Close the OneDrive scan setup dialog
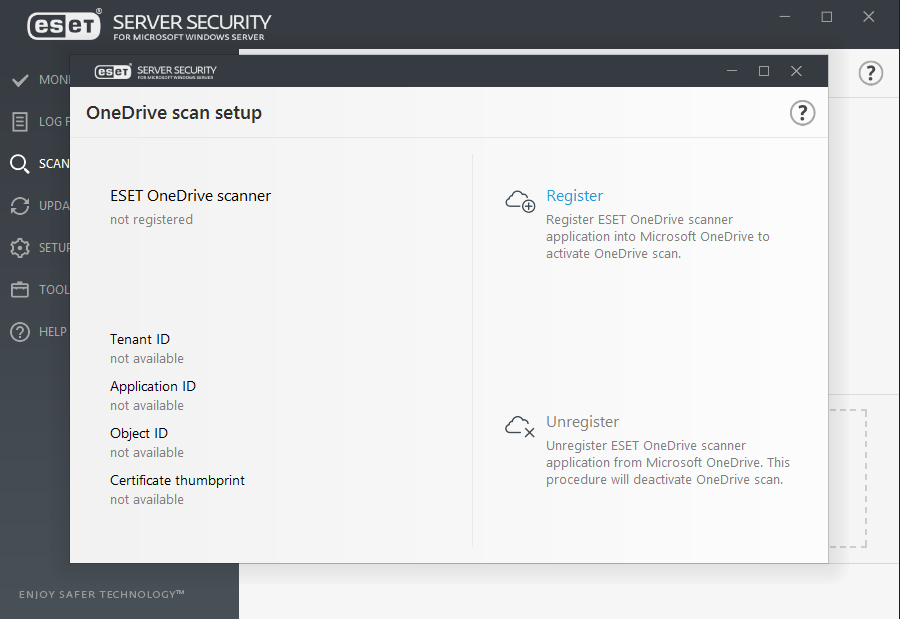Screen dimensions: 900x619 click(796, 71)
